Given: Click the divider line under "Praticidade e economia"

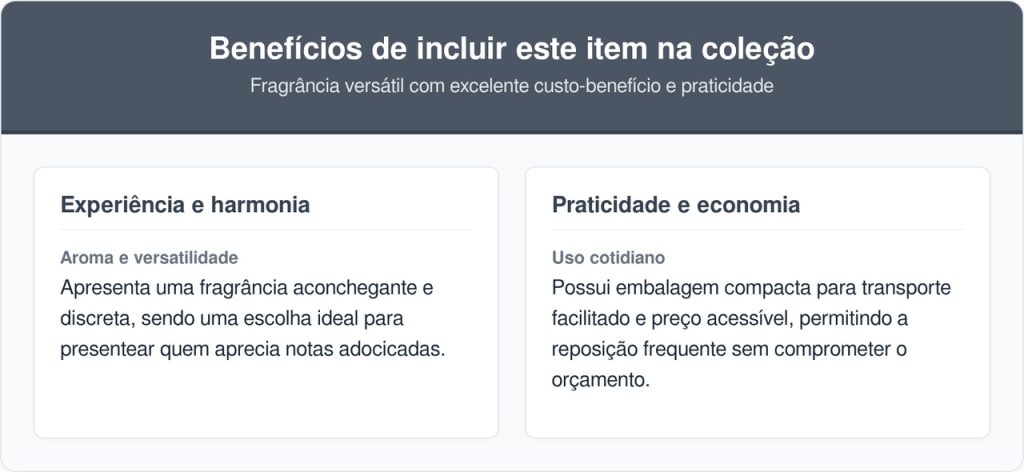Looking at the screenshot, I should click(x=757, y=230).
